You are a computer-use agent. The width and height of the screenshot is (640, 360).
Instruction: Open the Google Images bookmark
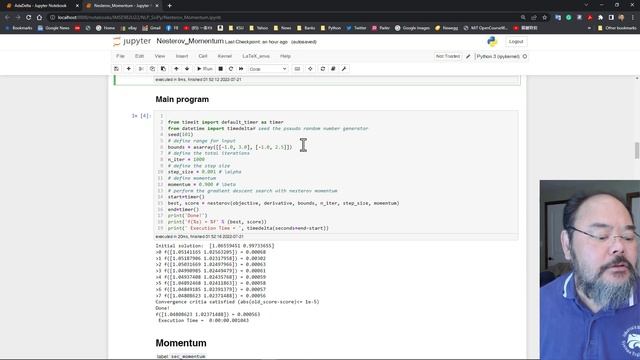(412, 28)
